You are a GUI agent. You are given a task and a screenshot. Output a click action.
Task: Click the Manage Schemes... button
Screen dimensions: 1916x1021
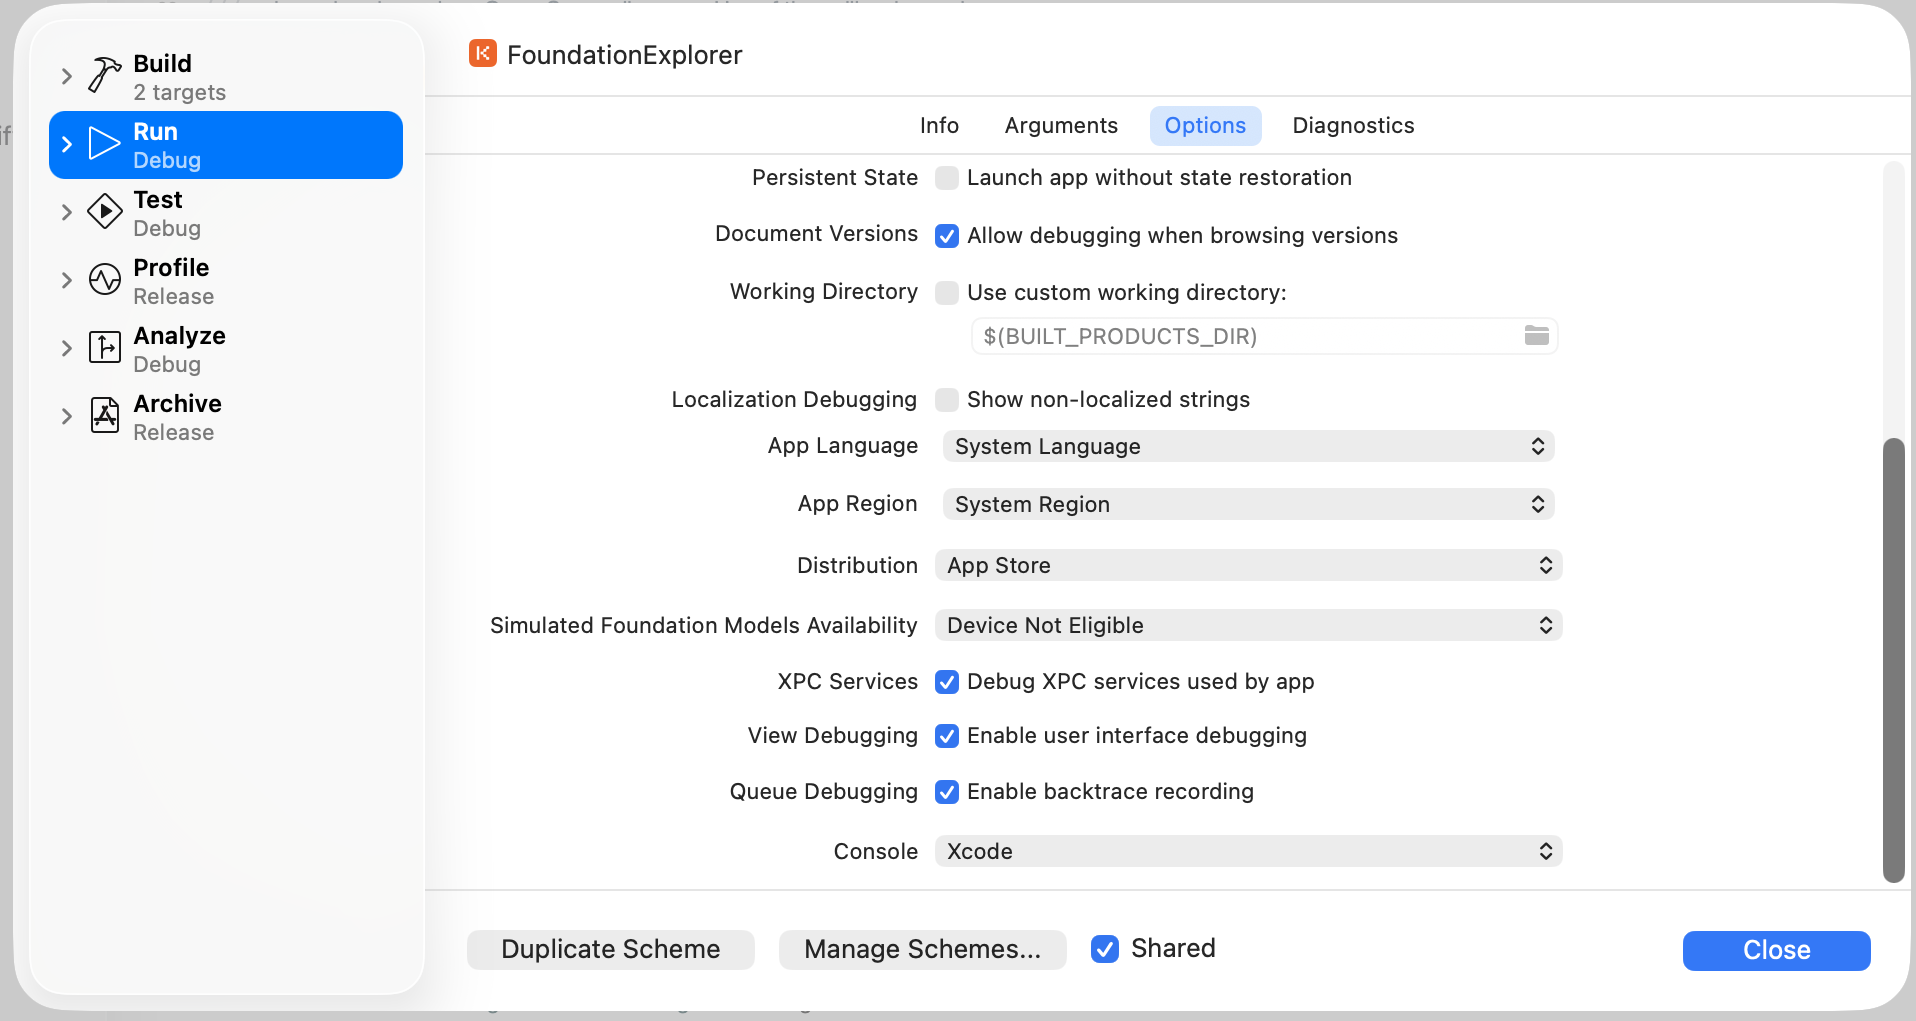pyautogui.click(x=923, y=950)
